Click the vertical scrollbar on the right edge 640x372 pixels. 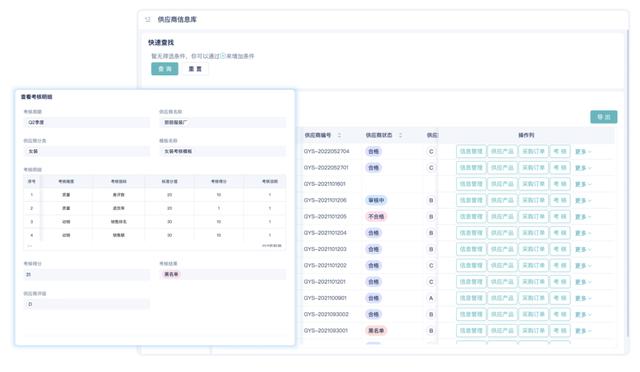point(627,184)
